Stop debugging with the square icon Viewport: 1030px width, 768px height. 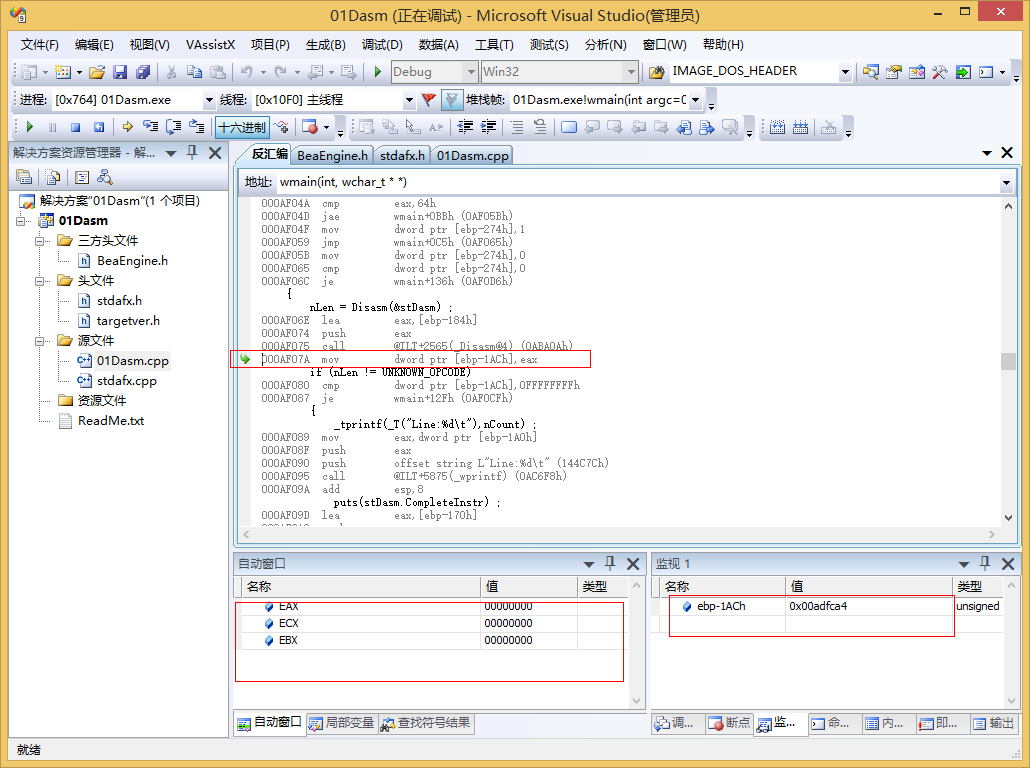(x=76, y=127)
